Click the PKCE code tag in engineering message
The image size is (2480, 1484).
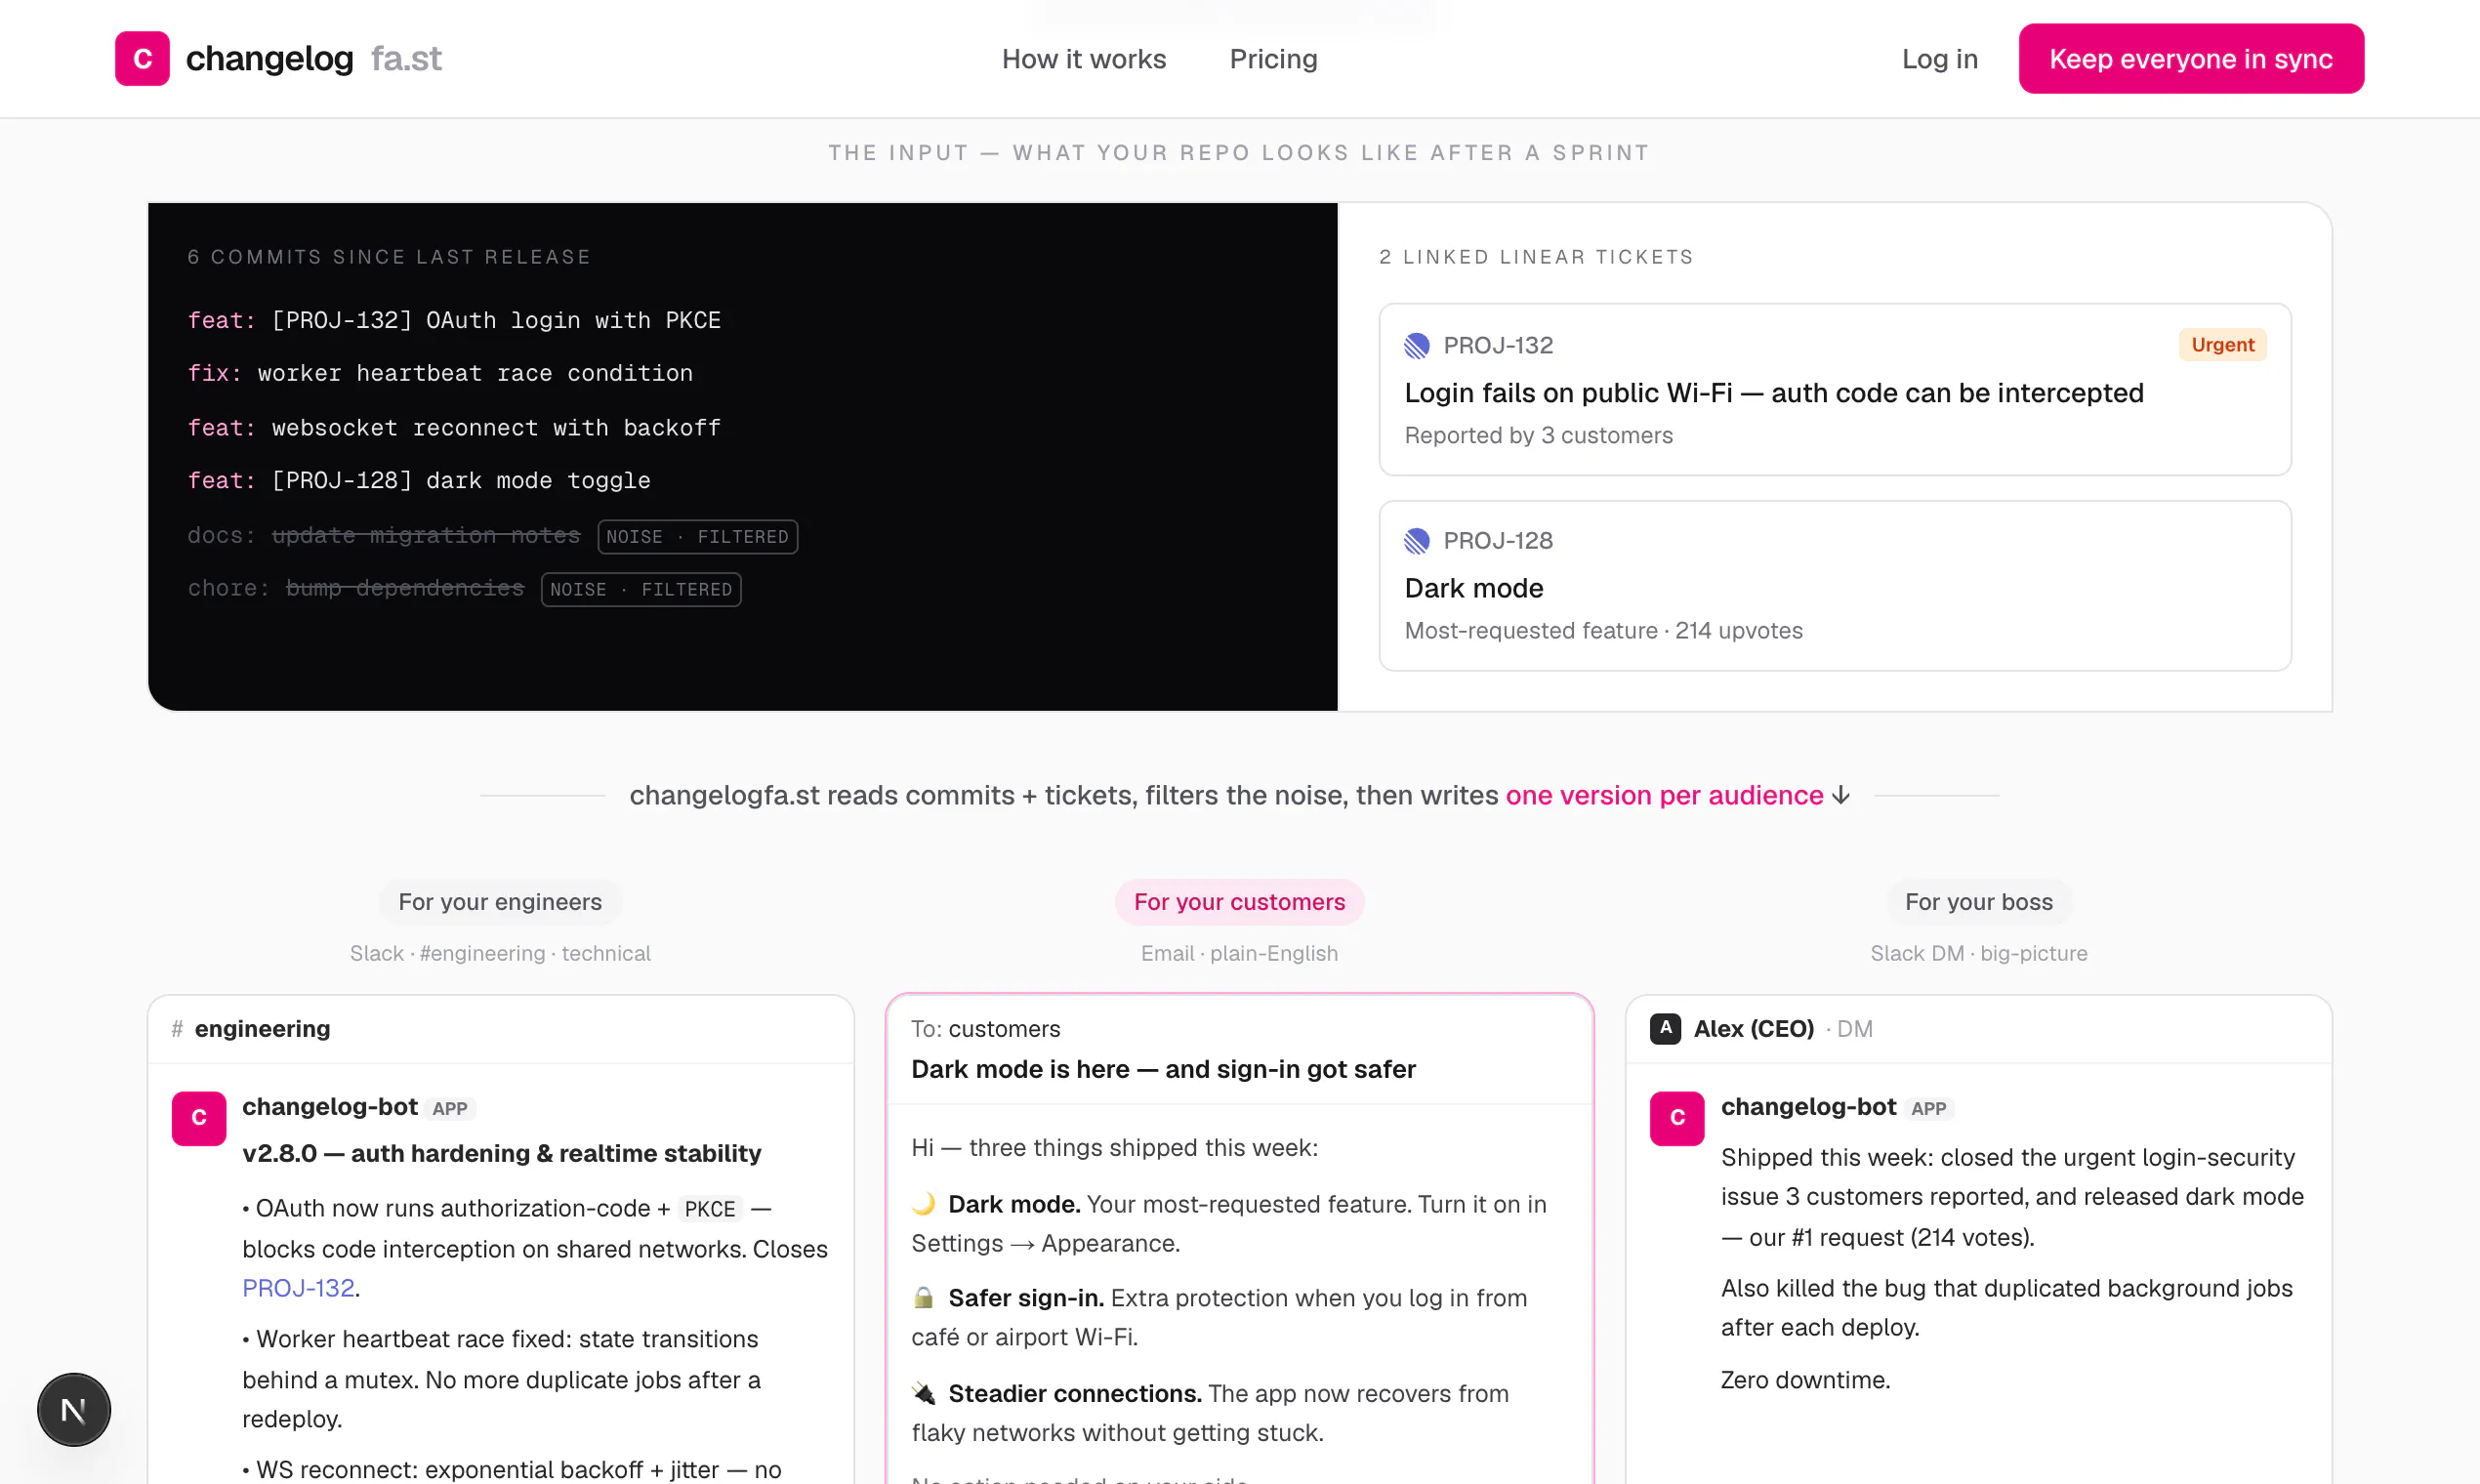coord(709,1209)
